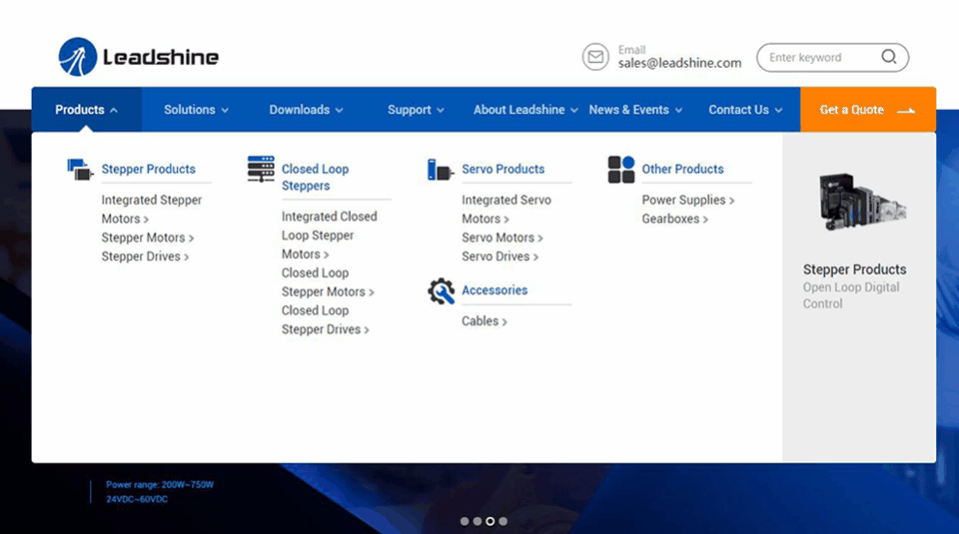
Task: Open Closed Loop Stepper Drives link
Action: tap(325, 320)
